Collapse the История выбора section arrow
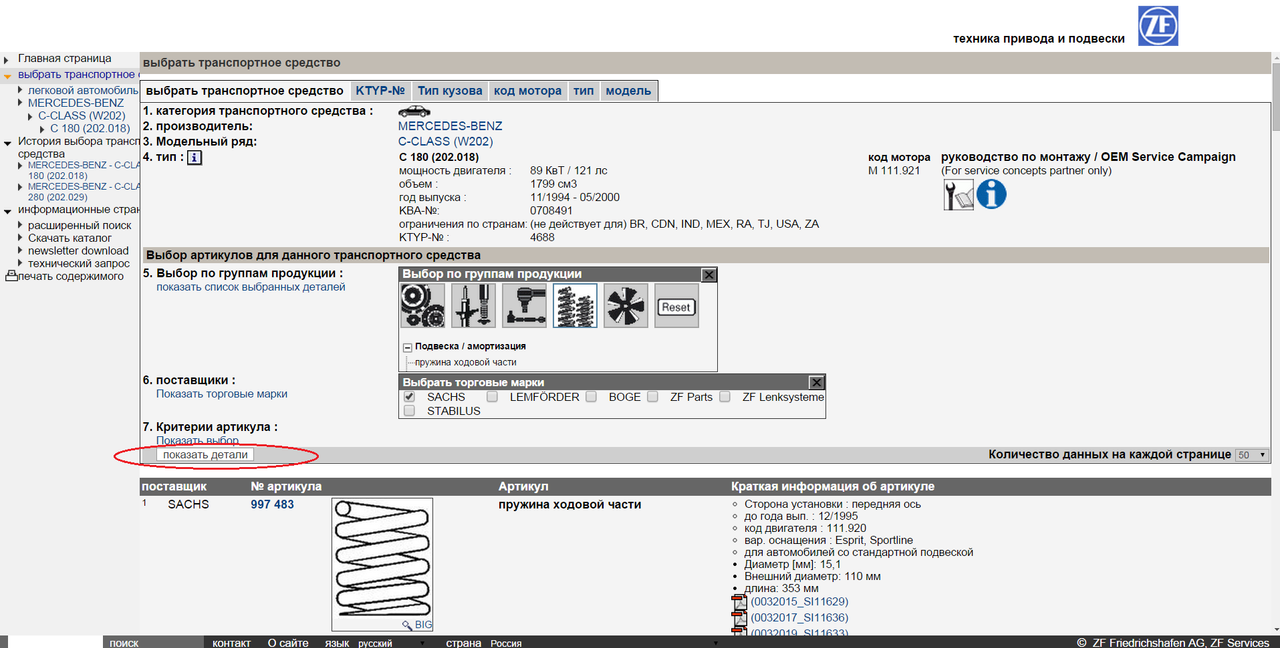The image size is (1280, 648). pos(7,142)
